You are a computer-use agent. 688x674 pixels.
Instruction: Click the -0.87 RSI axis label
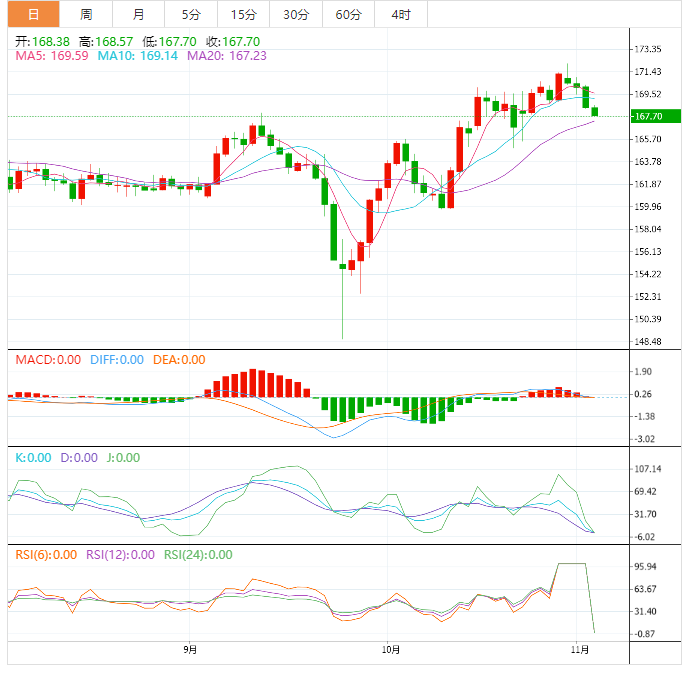(x=645, y=634)
